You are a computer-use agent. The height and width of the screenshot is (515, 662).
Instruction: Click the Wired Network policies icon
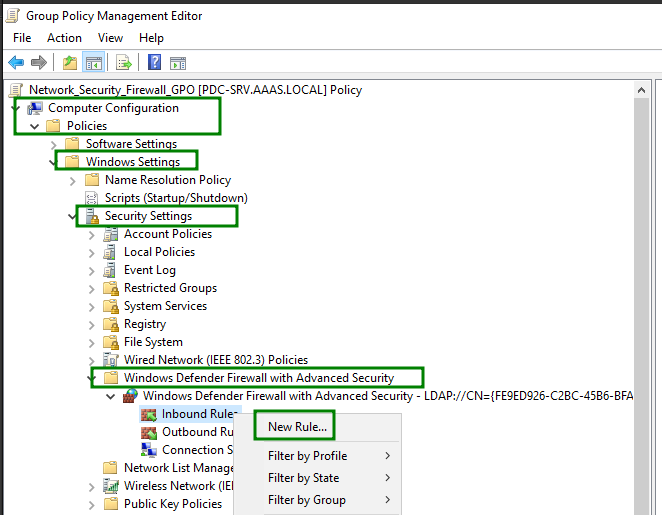pyautogui.click(x=111, y=360)
